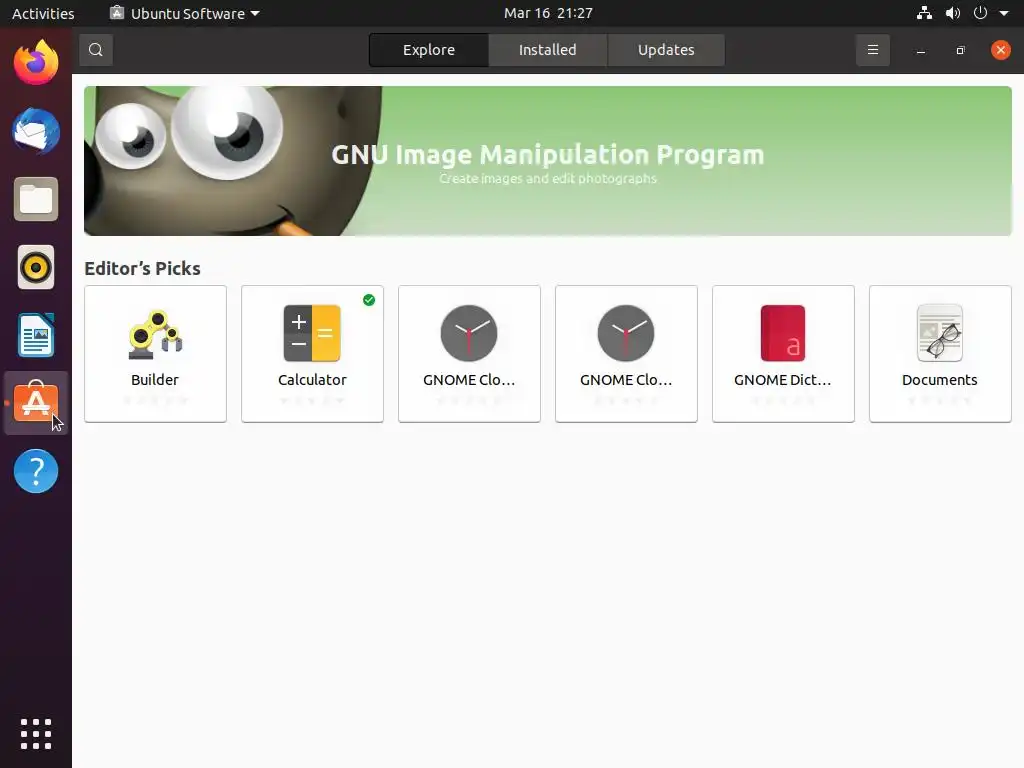Switch to the Installed tab
The height and width of the screenshot is (768, 1024).
pos(547,50)
